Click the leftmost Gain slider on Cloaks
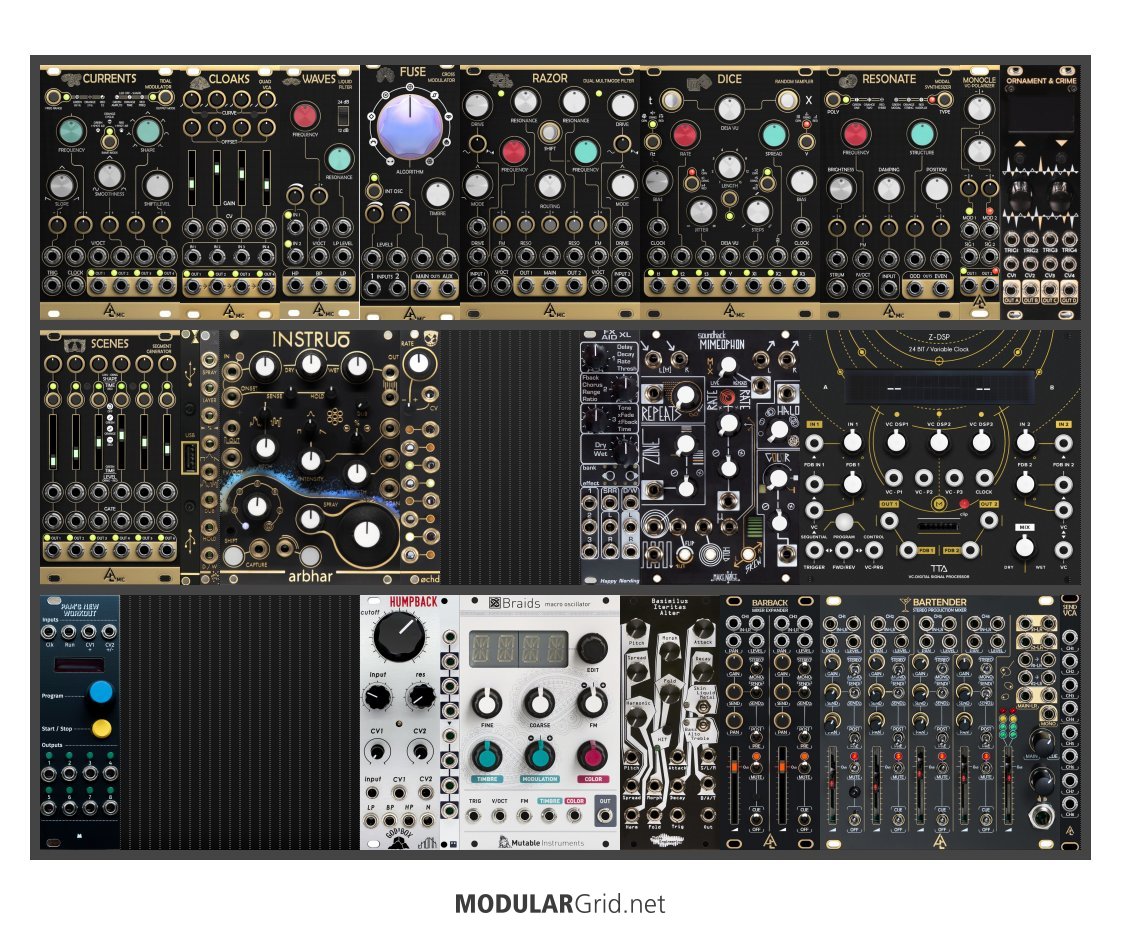This screenshot has width=1121, height=925. (192, 178)
